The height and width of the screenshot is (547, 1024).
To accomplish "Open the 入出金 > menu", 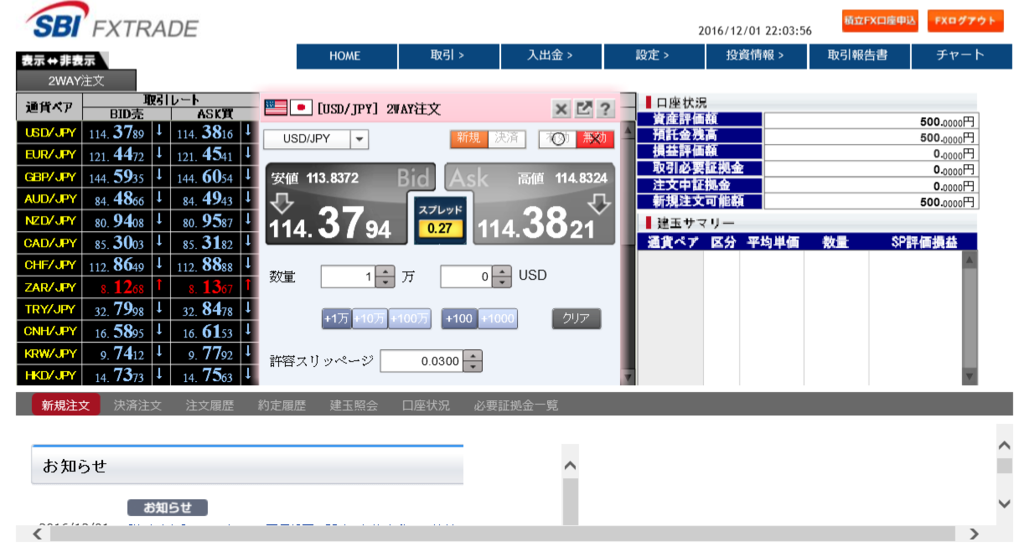I will pyautogui.click(x=551, y=56).
